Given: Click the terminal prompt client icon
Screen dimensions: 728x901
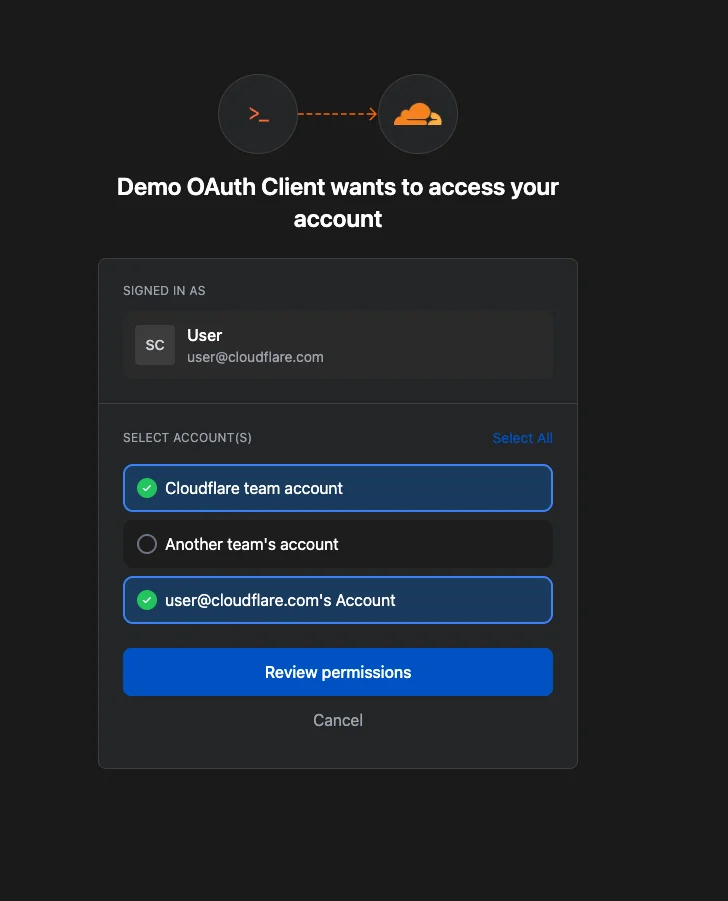Looking at the screenshot, I should (258, 114).
